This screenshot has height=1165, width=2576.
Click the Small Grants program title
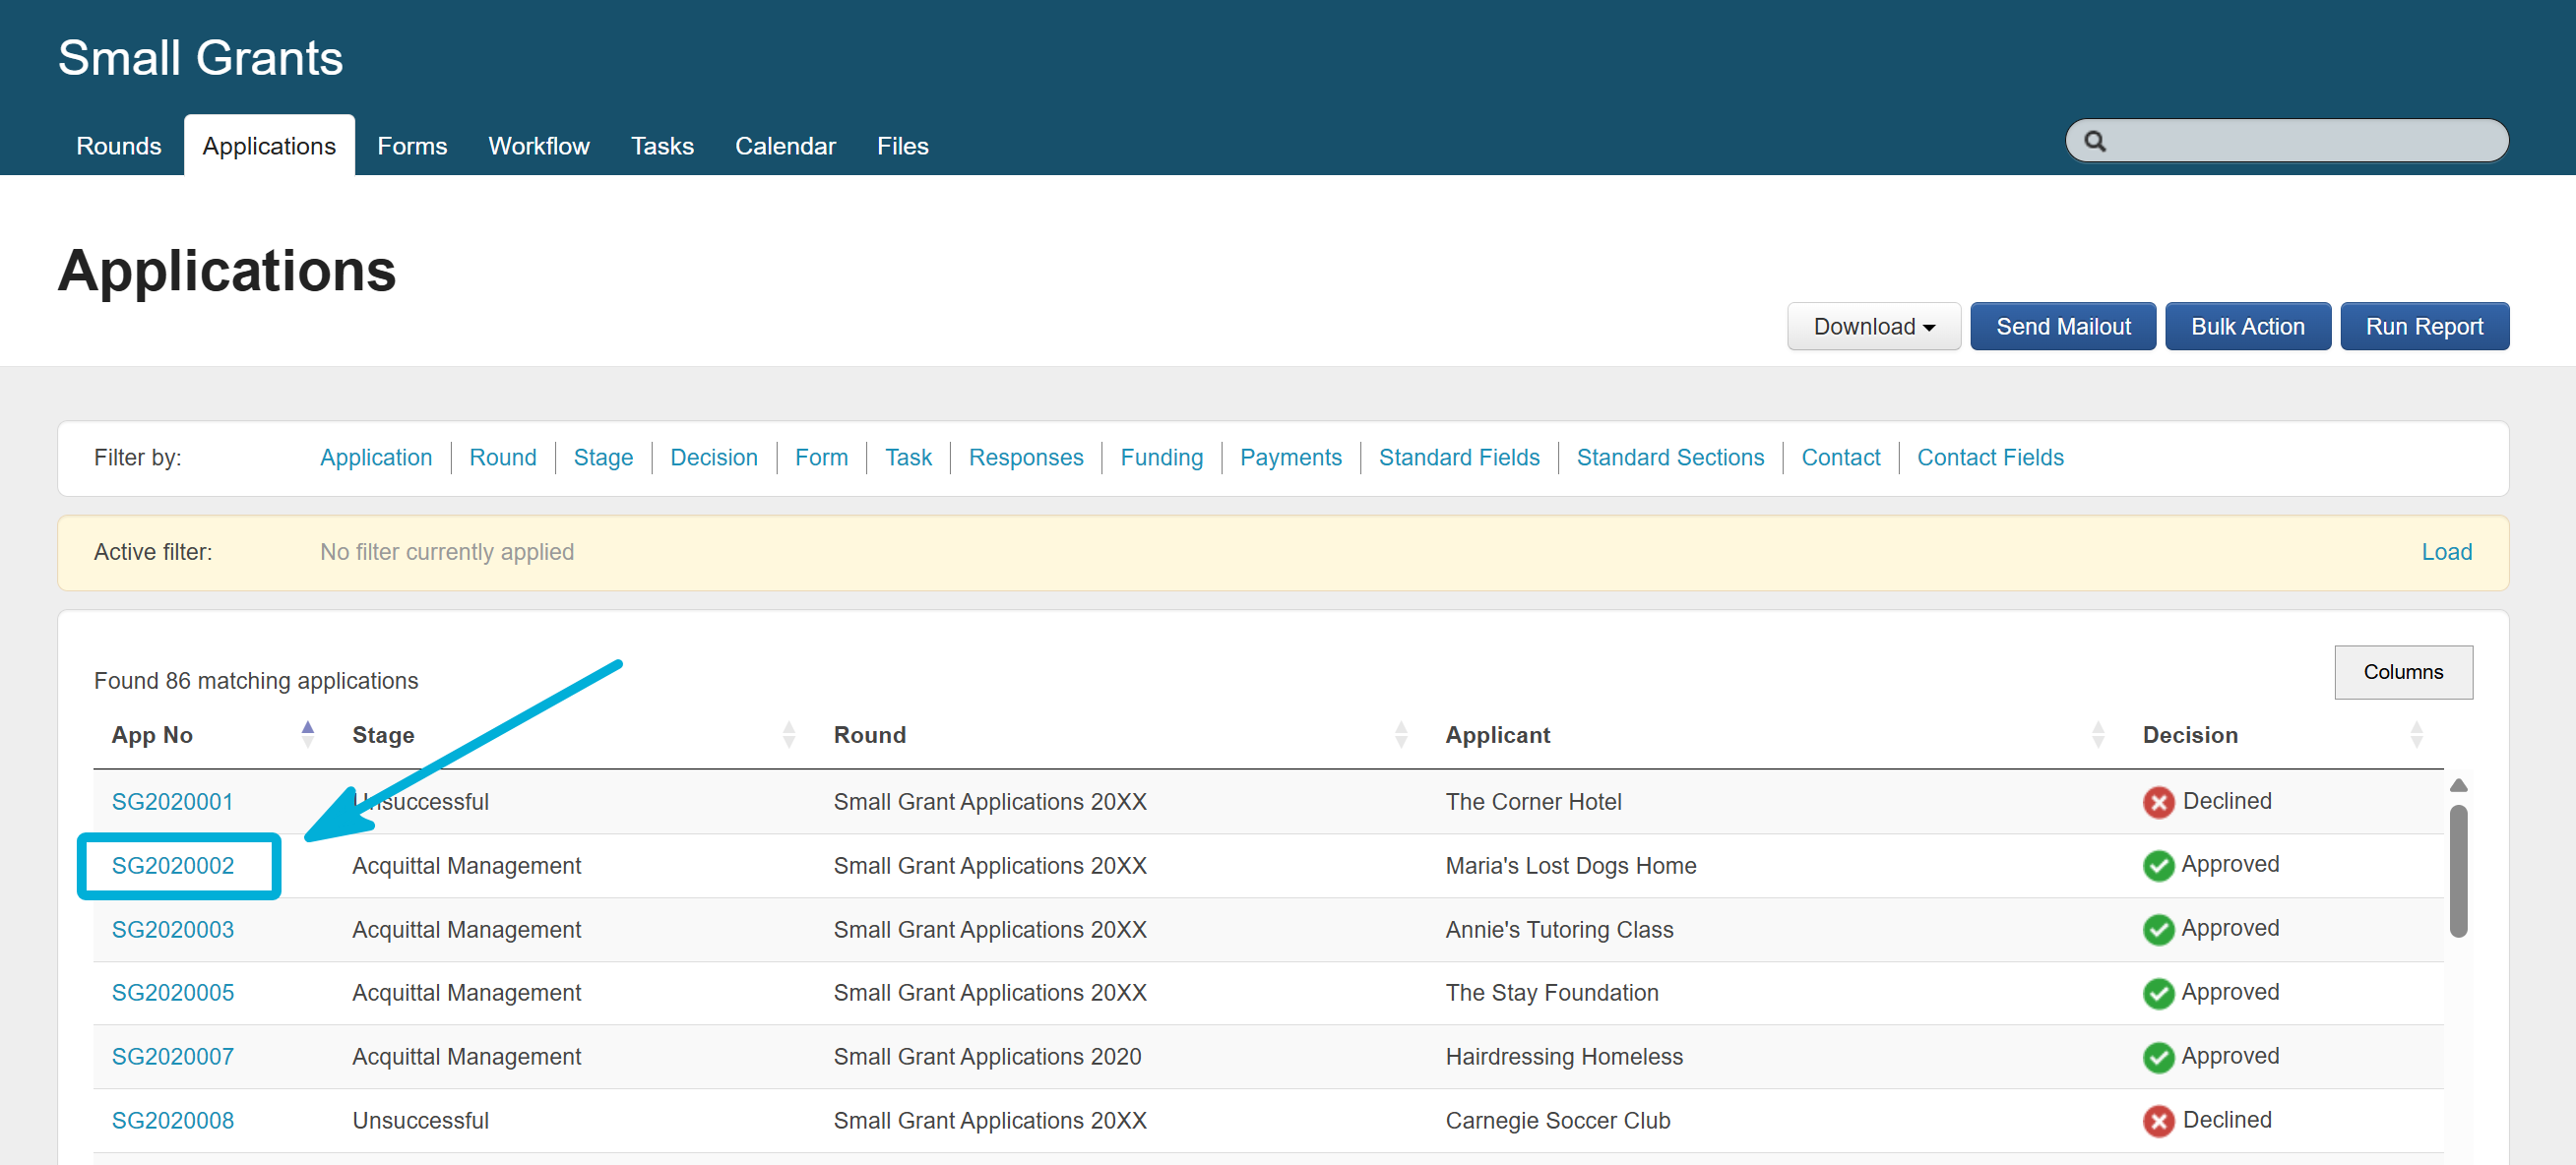tap(201, 58)
